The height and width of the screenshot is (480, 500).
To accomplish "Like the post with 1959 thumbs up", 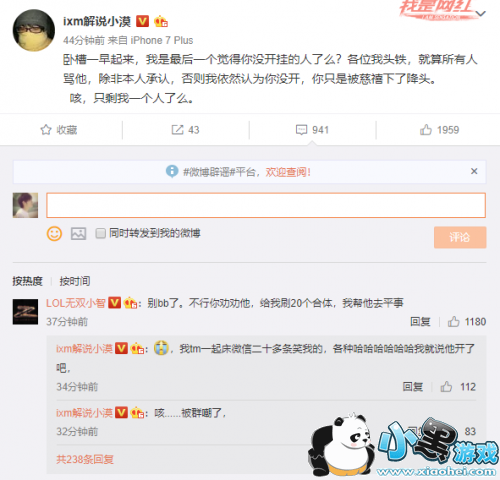I will pos(426,130).
